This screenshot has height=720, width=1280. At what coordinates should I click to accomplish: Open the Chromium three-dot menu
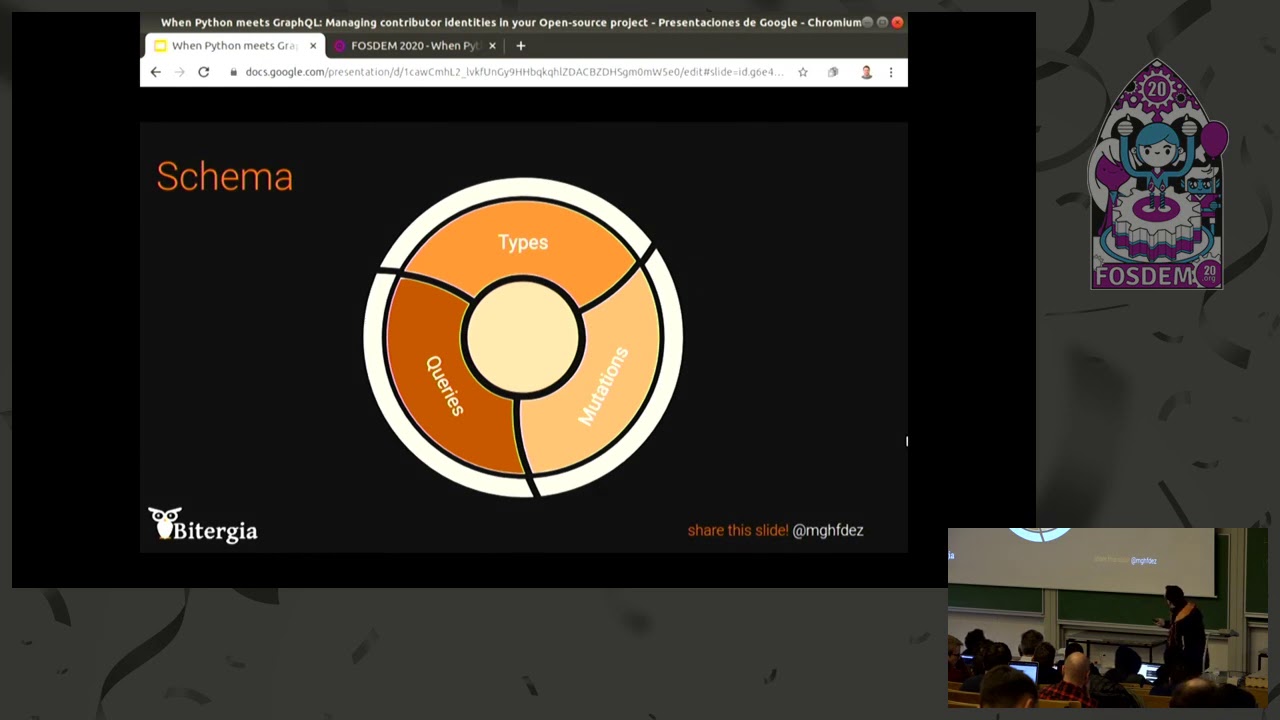coord(891,72)
